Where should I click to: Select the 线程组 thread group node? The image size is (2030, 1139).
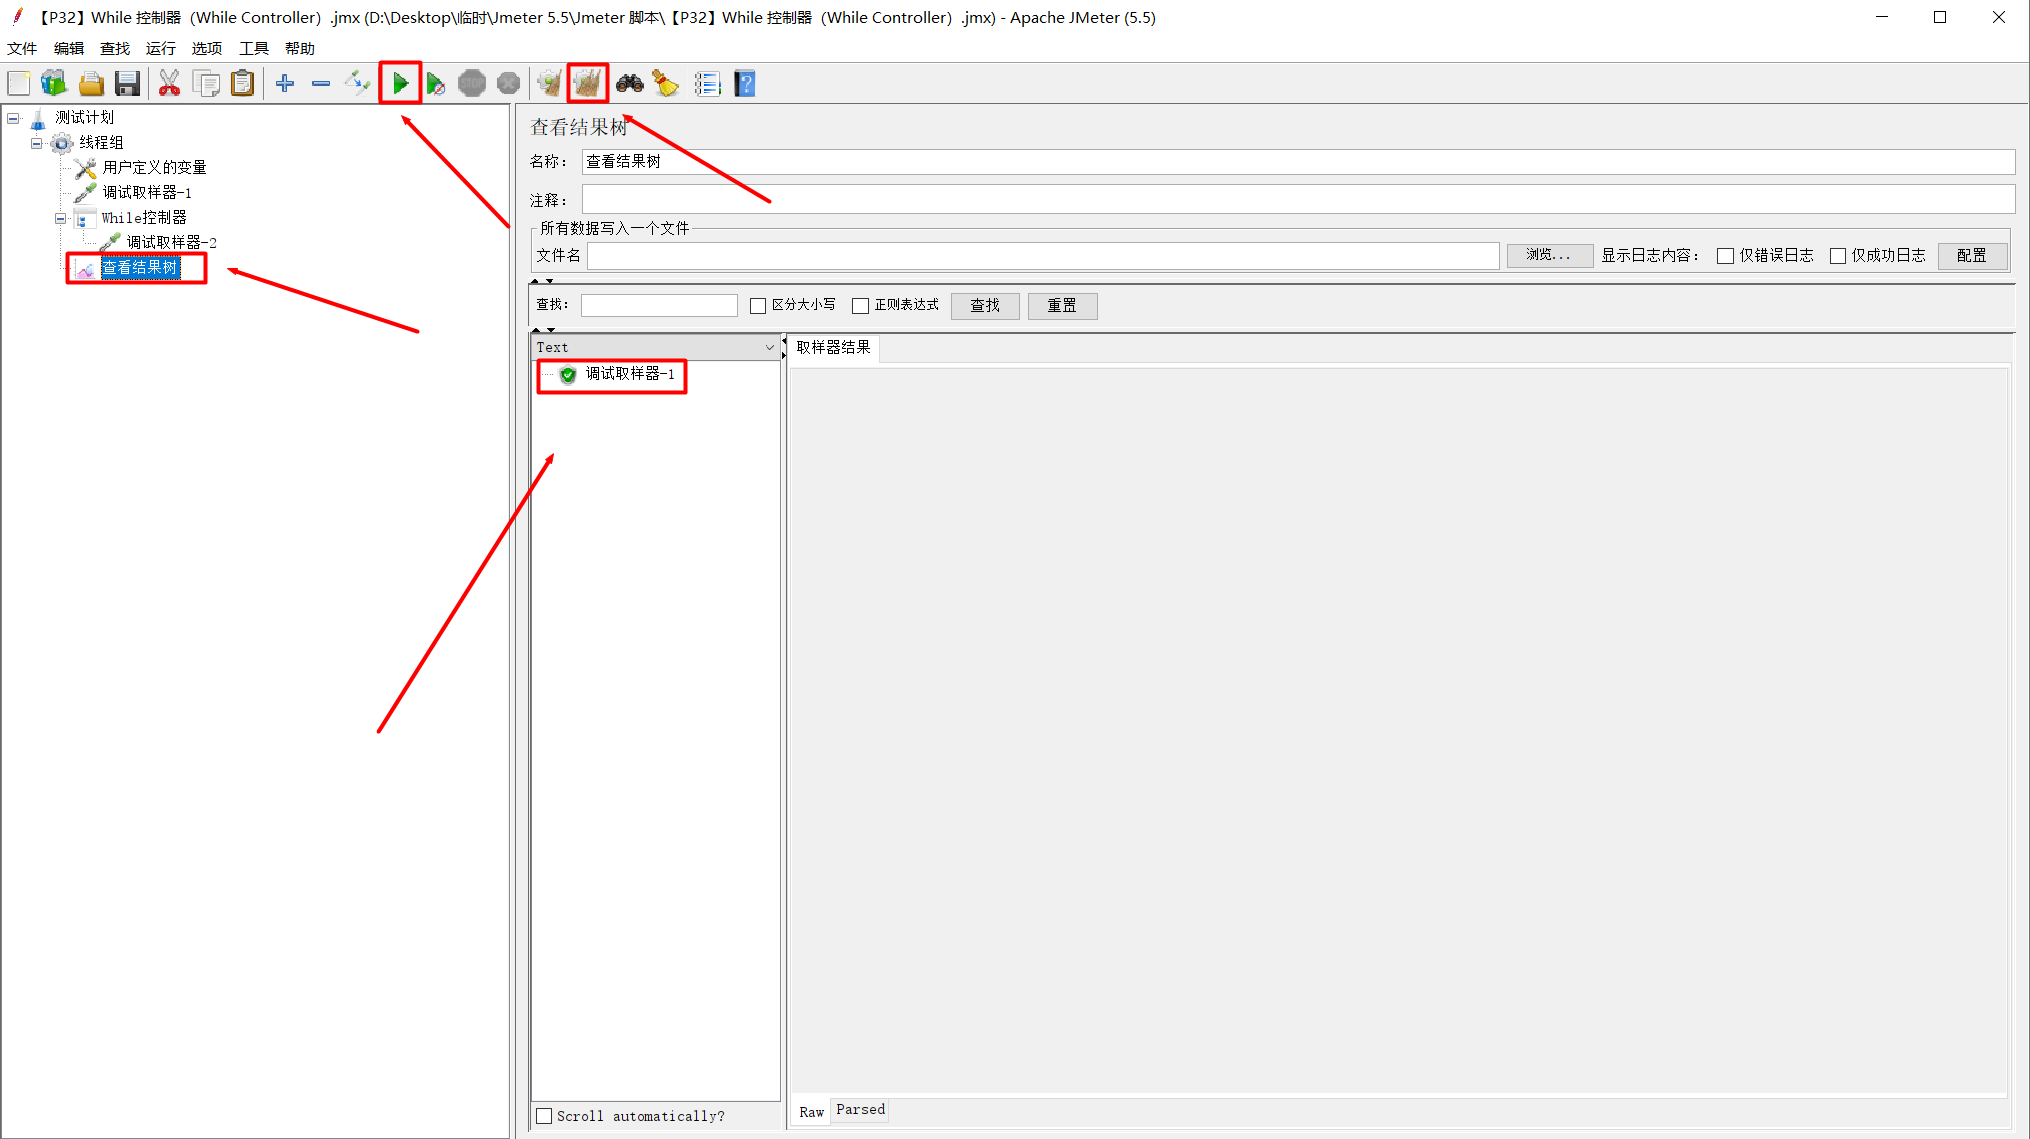(x=101, y=143)
